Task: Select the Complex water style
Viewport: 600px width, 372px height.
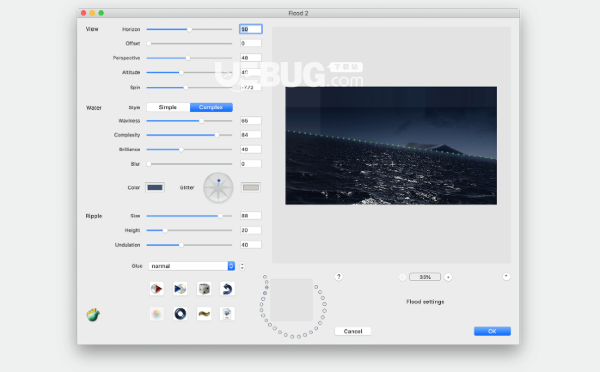Action: pyautogui.click(x=211, y=108)
